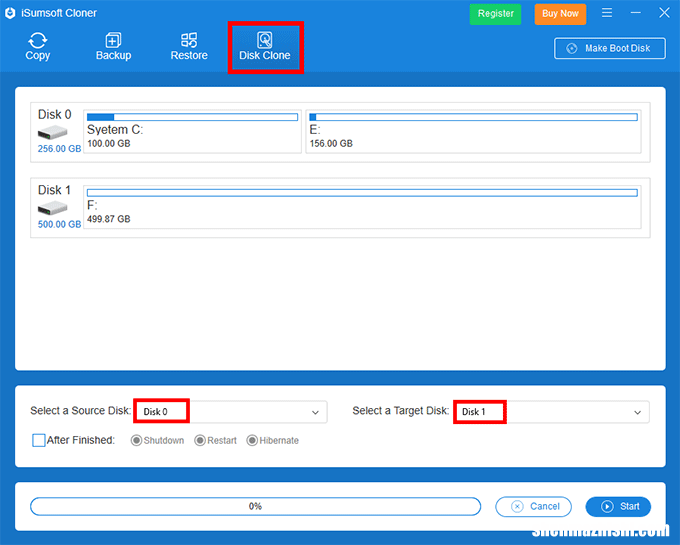Screen dimensions: 680x545
Task: Click the 100.00 GB partition size
Action: pyautogui.click(x=109, y=144)
